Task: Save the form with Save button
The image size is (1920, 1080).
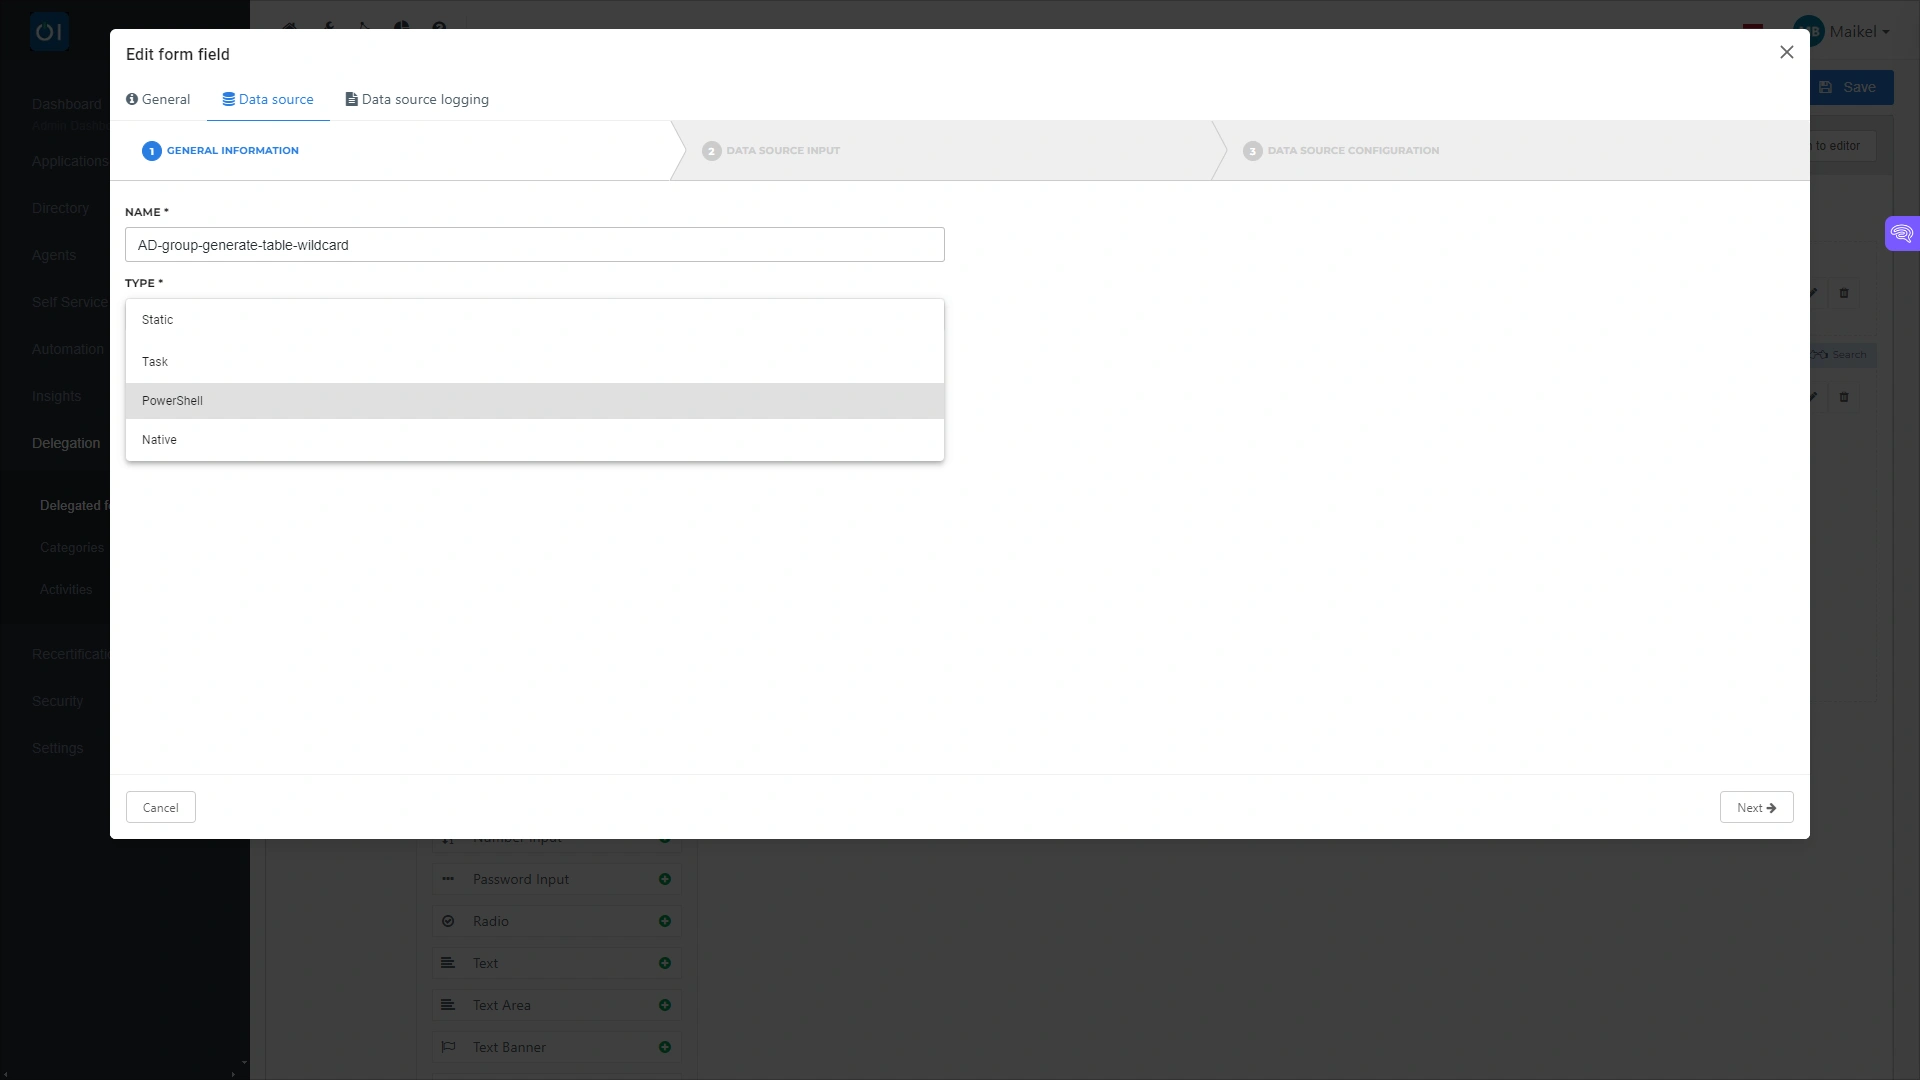Action: click(1851, 87)
